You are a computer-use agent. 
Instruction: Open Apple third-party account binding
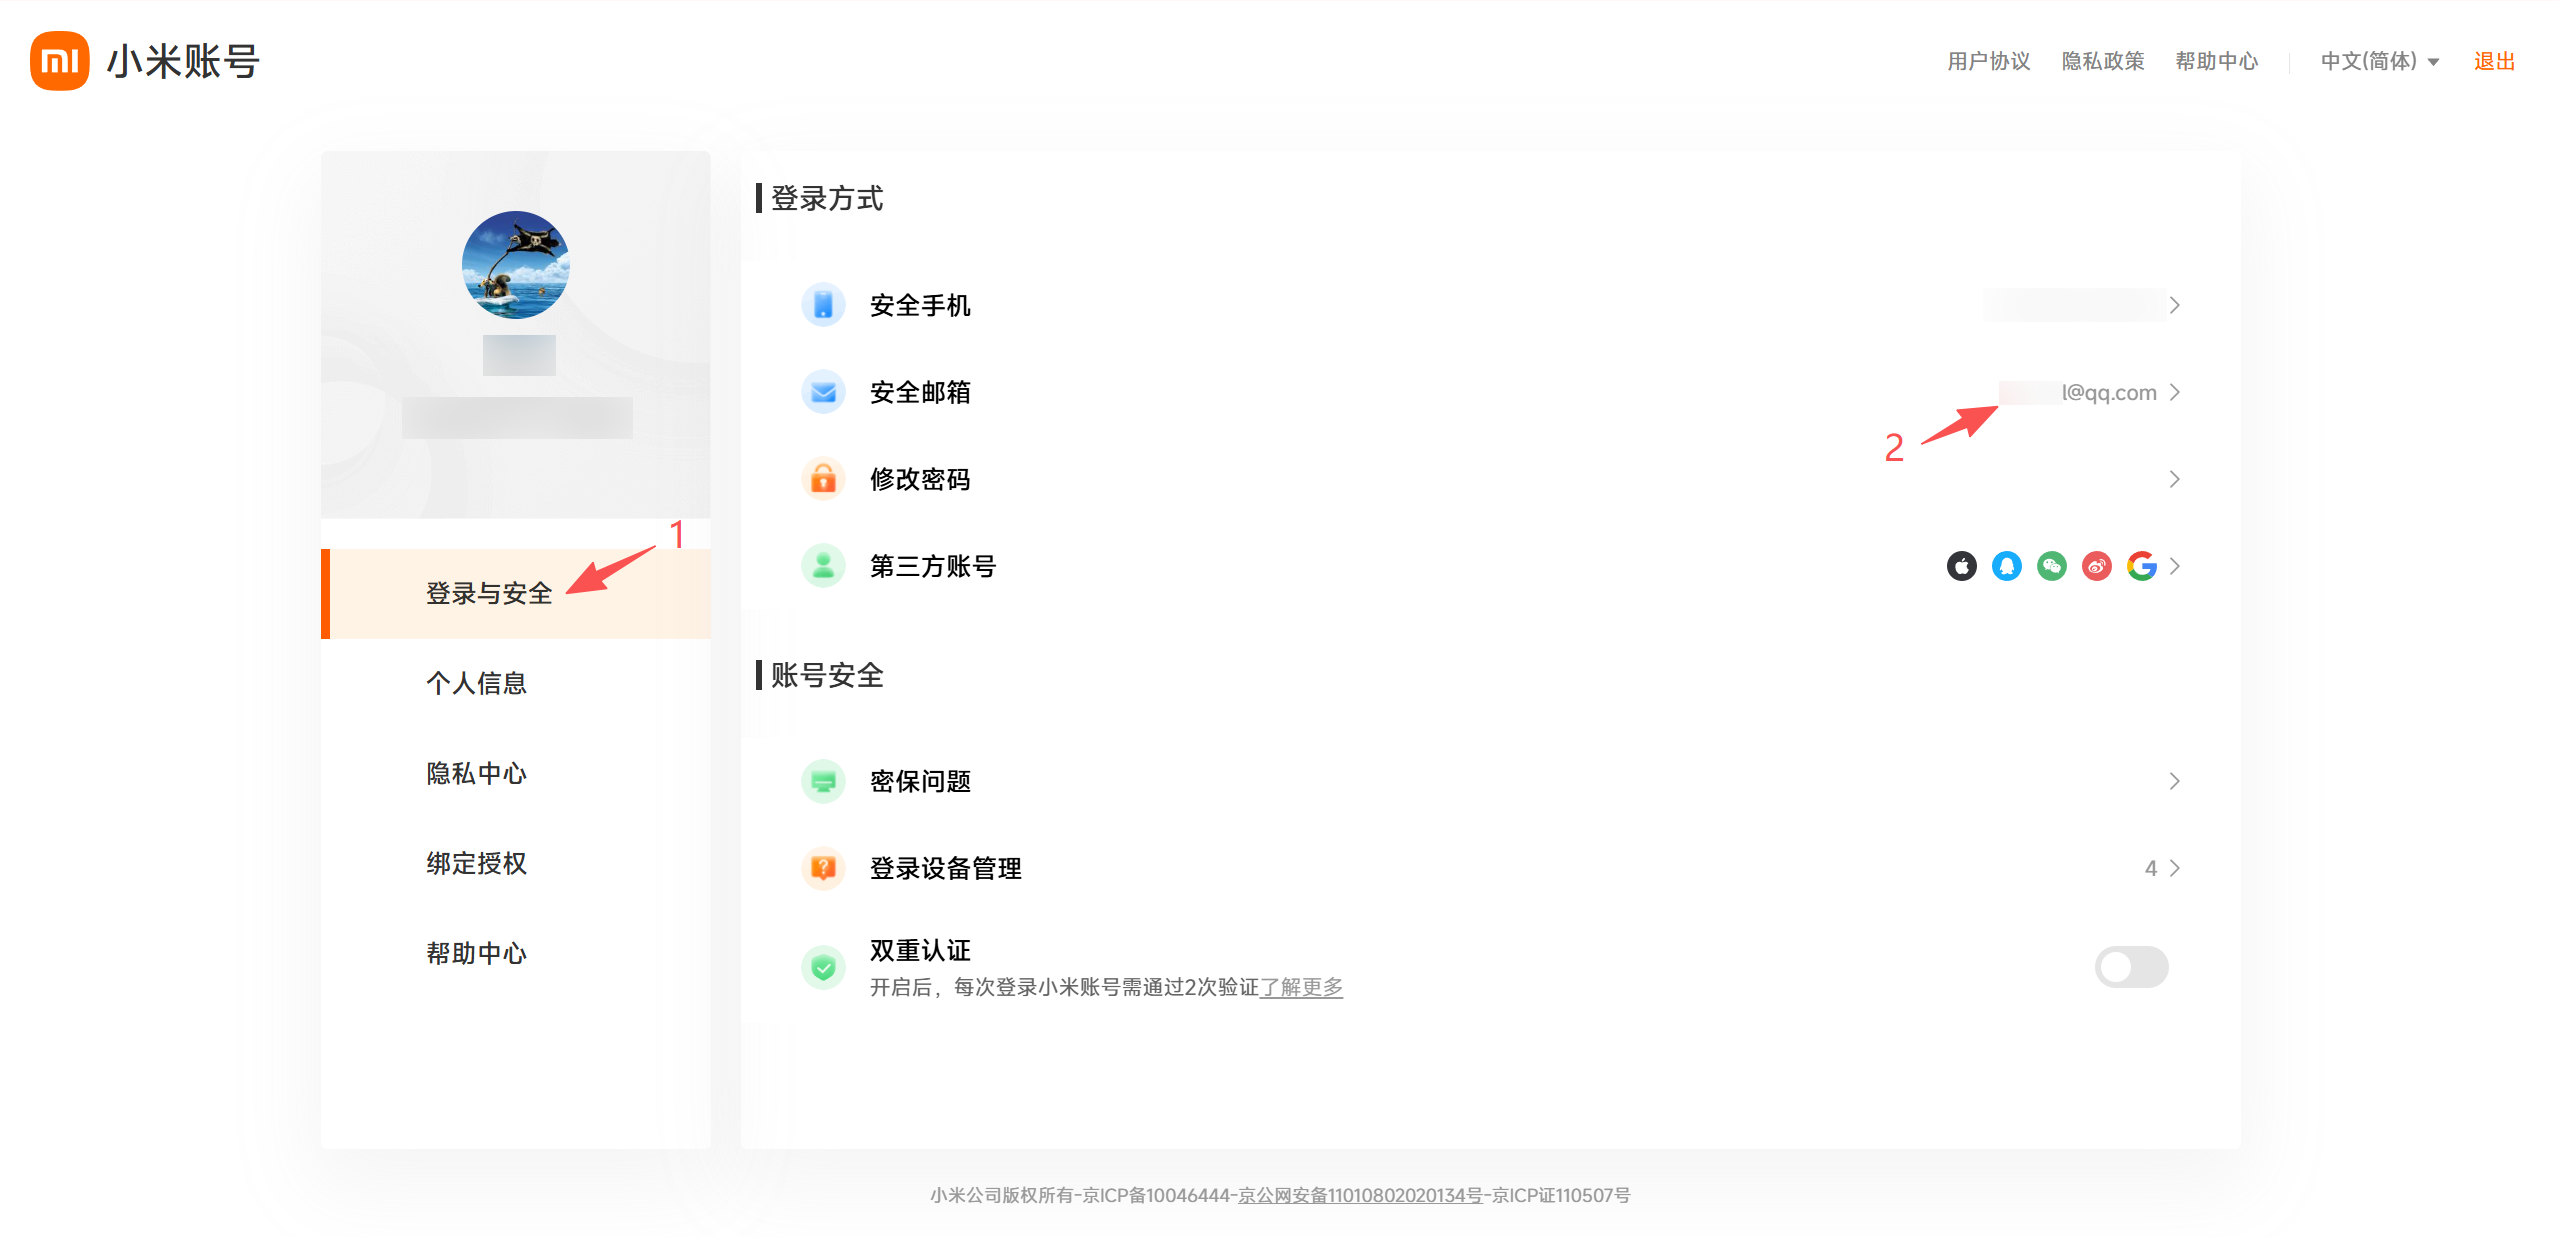coord(1960,565)
